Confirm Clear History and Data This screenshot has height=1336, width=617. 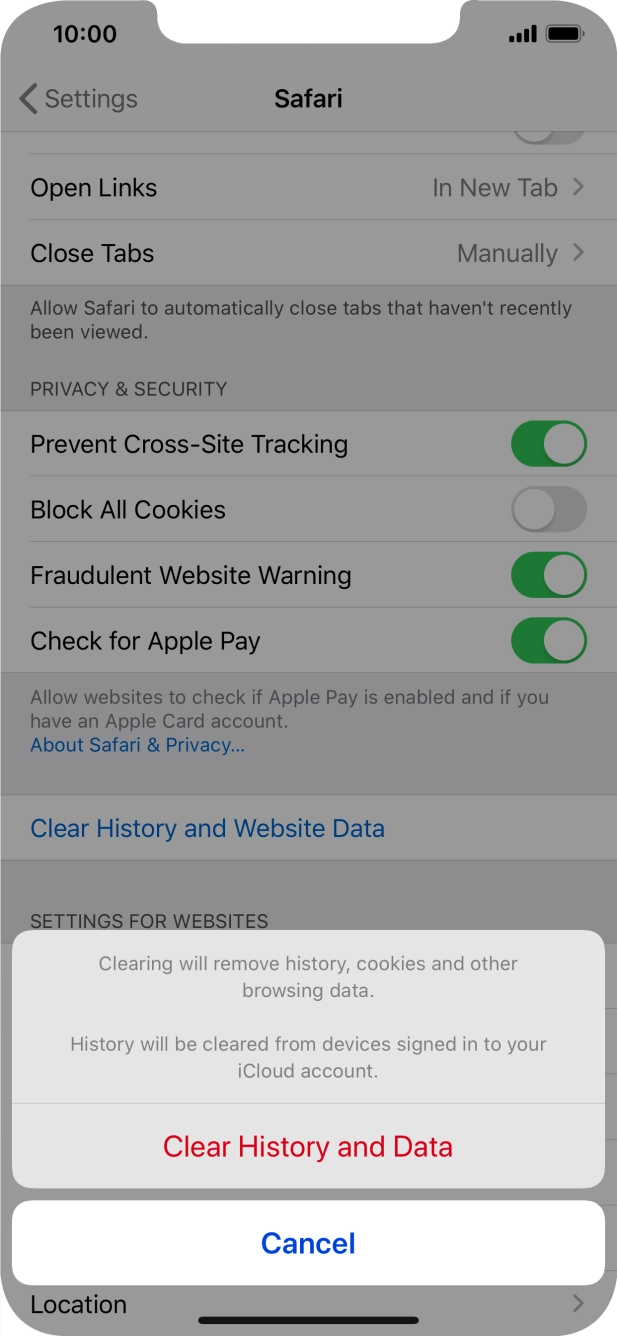308,1146
